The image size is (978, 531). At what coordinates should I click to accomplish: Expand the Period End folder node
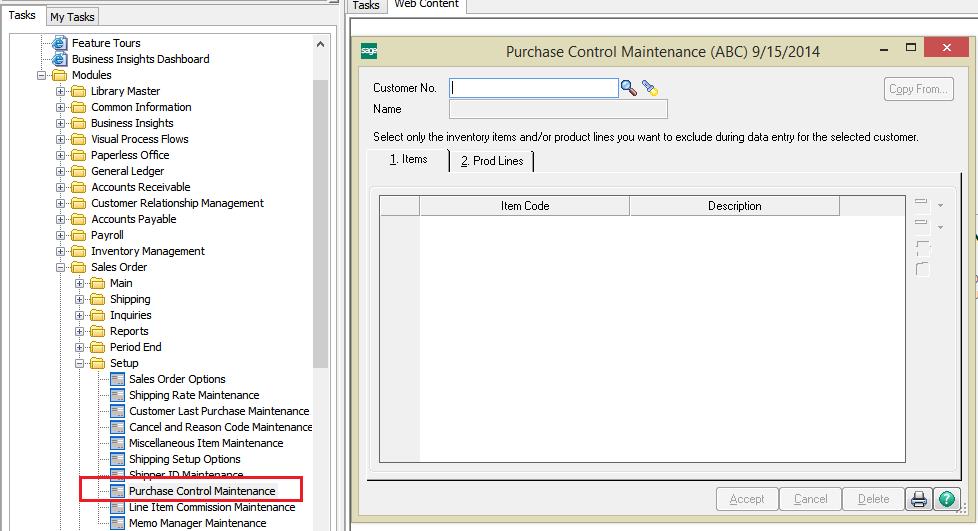pos(80,347)
